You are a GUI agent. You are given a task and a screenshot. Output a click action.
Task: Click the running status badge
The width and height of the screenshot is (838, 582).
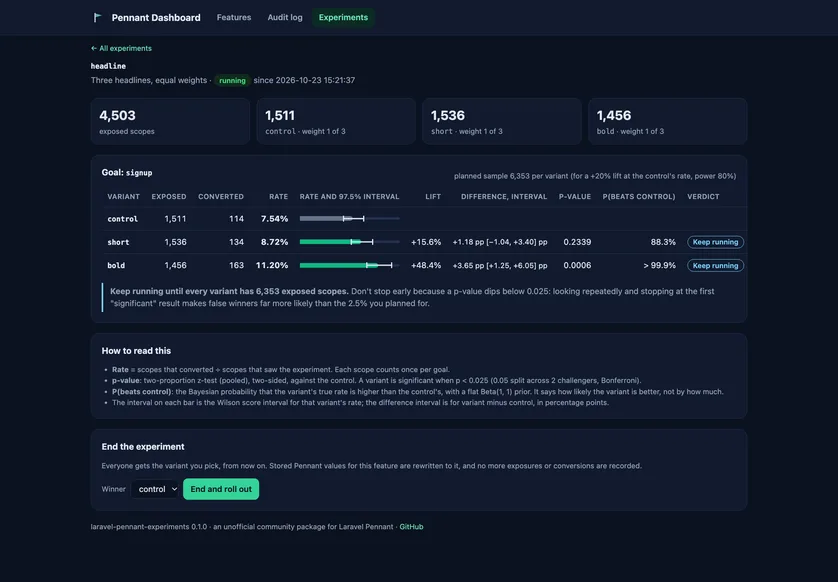232,80
